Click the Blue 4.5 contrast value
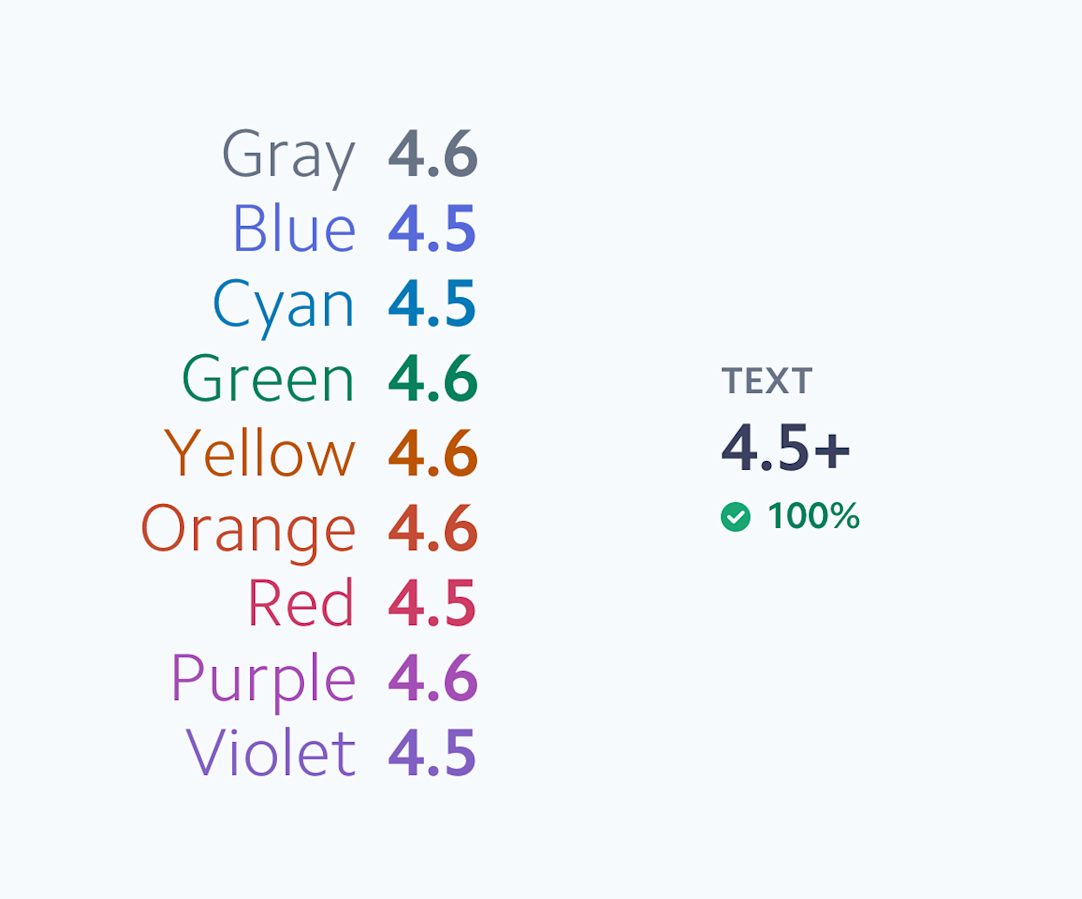 point(432,228)
